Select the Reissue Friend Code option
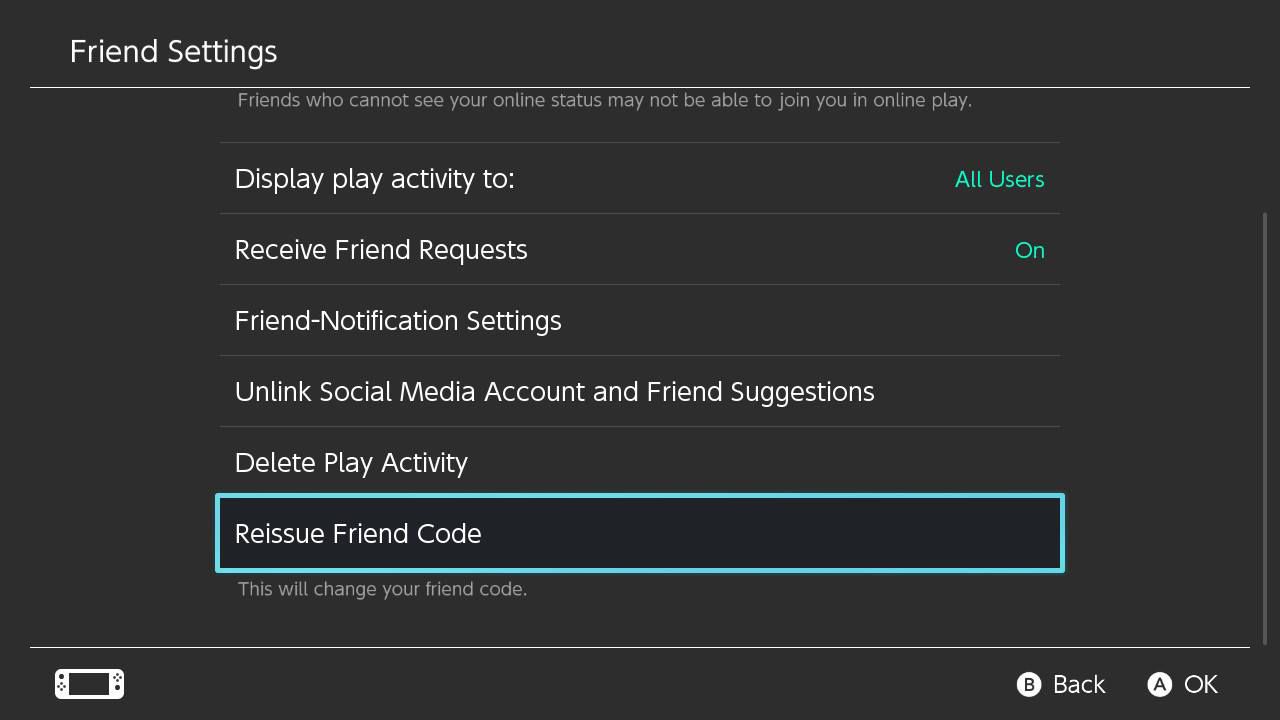The width and height of the screenshot is (1280, 720). 358,534
